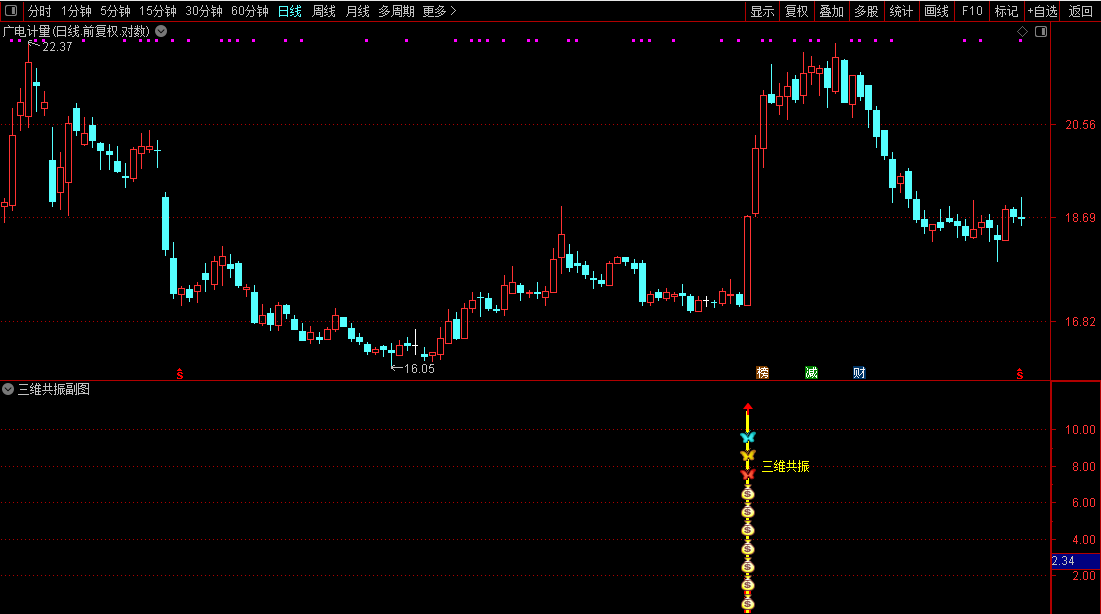Toggle the panel icon left of 分时
Screen dimensions: 1101x614
coord(11,11)
